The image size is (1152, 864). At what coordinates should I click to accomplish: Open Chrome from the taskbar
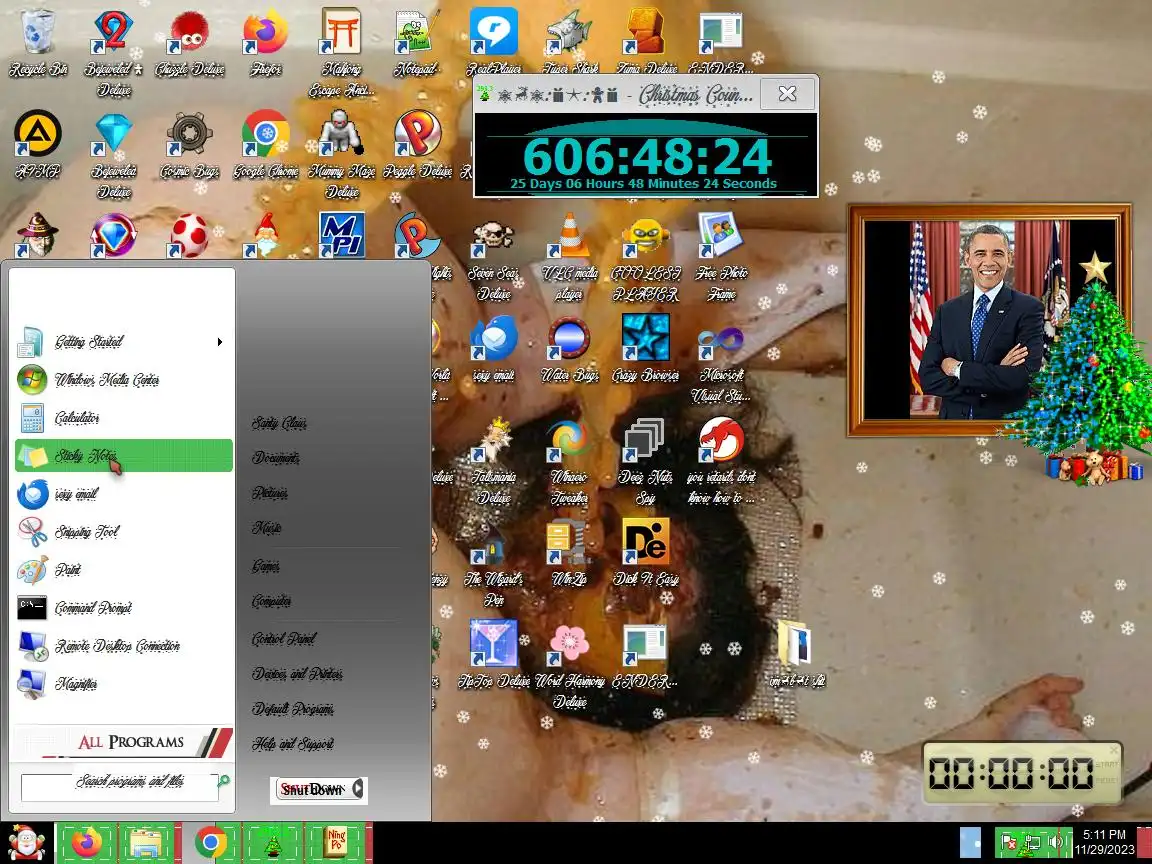[x=212, y=843]
